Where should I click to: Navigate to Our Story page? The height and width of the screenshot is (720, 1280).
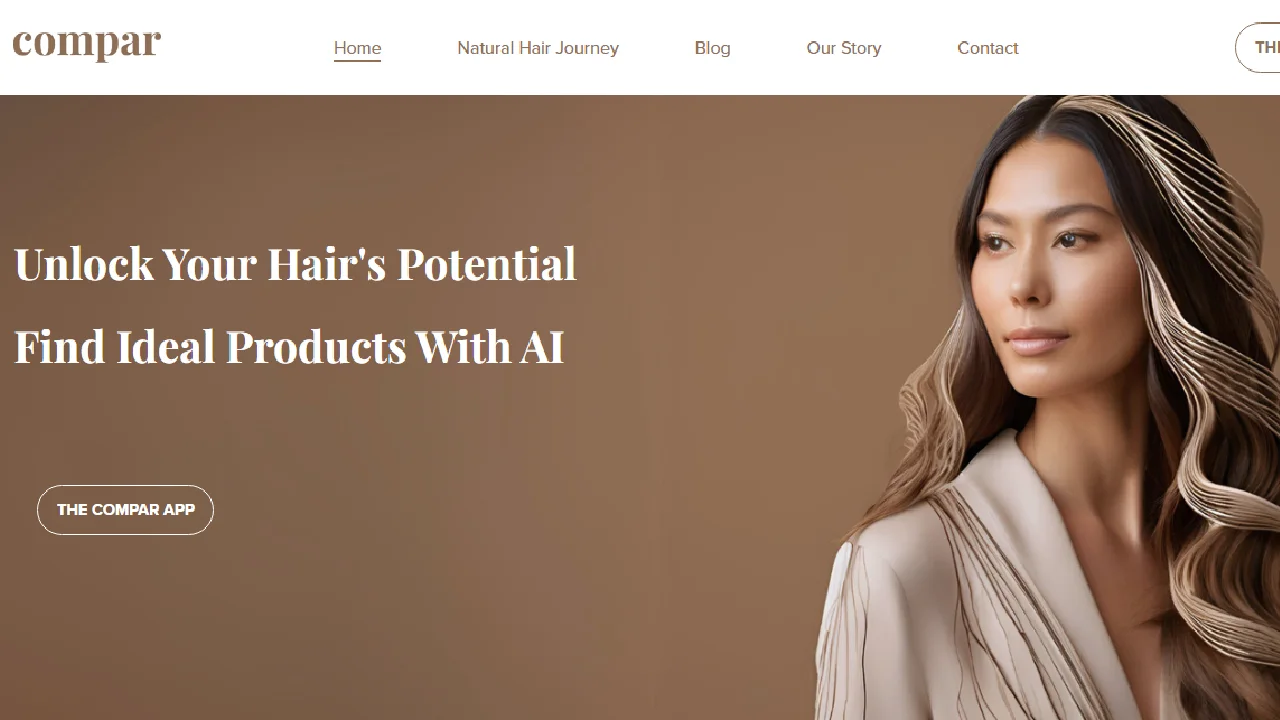pyautogui.click(x=844, y=48)
